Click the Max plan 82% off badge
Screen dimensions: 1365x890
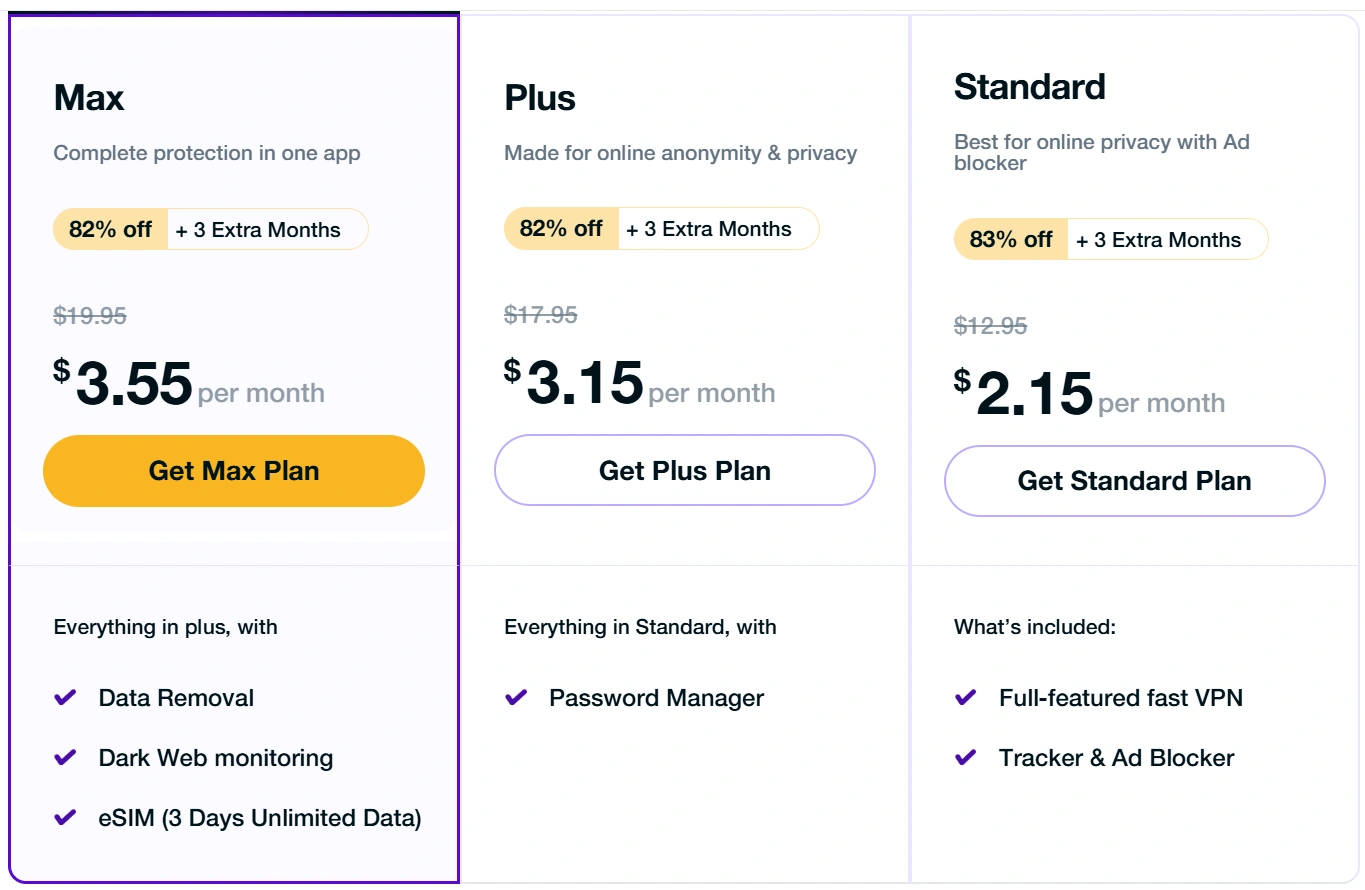click(x=110, y=229)
